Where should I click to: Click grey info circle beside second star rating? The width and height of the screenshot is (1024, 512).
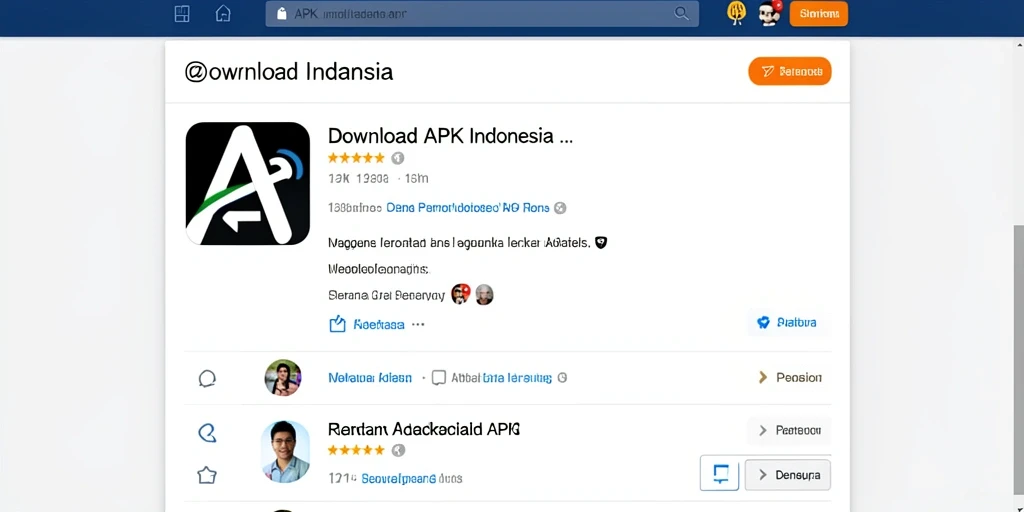click(398, 451)
